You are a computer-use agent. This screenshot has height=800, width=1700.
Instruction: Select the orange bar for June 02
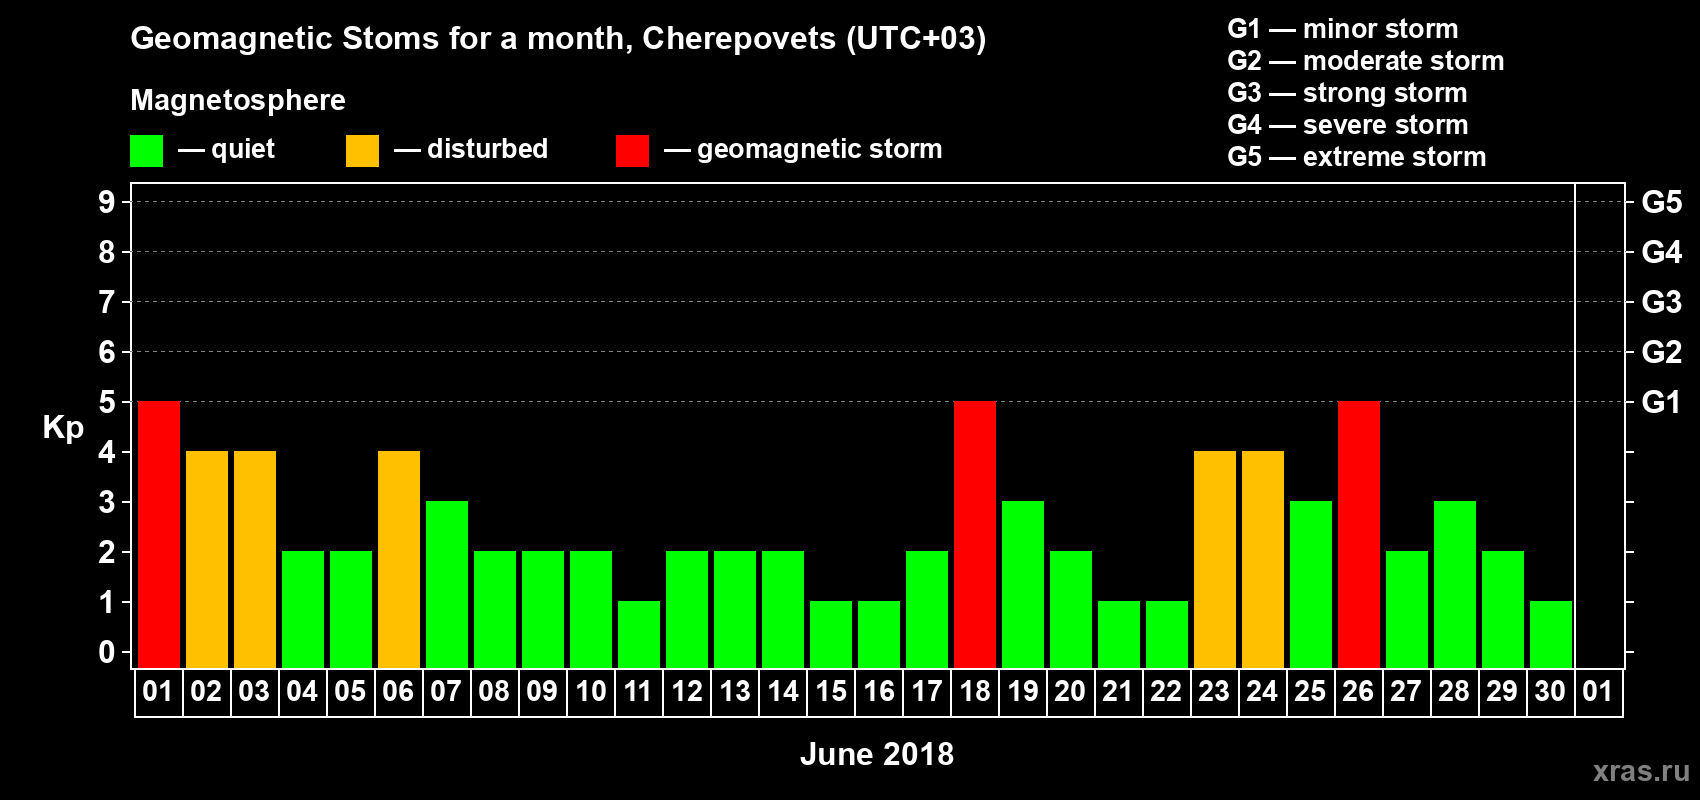pyautogui.click(x=207, y=560)
